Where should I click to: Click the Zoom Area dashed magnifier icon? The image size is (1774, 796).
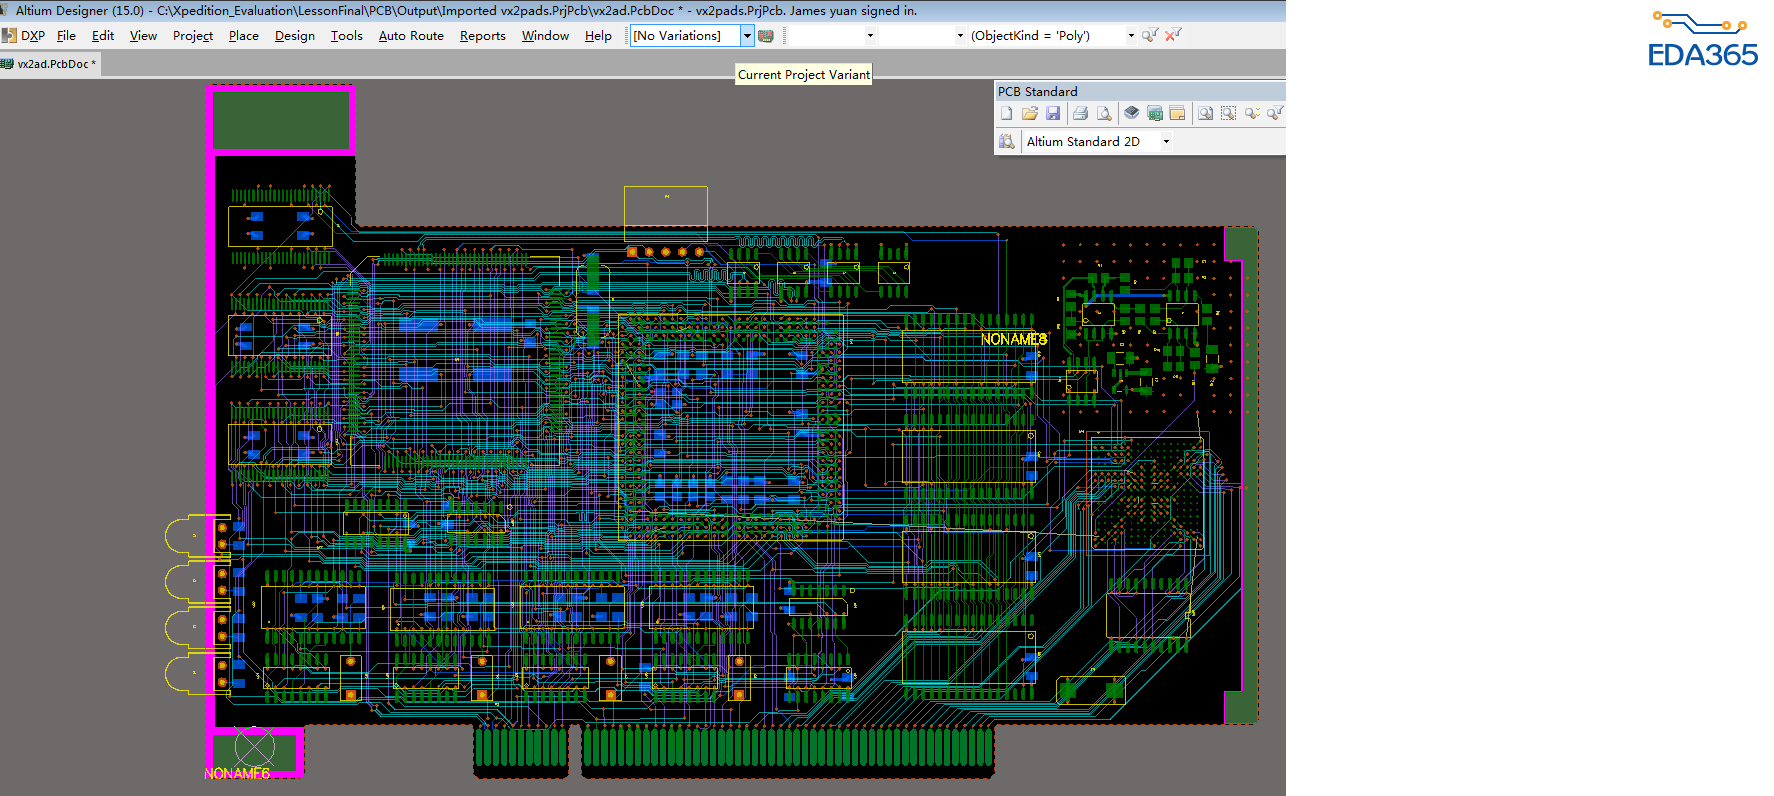(x=1228, y=114)
